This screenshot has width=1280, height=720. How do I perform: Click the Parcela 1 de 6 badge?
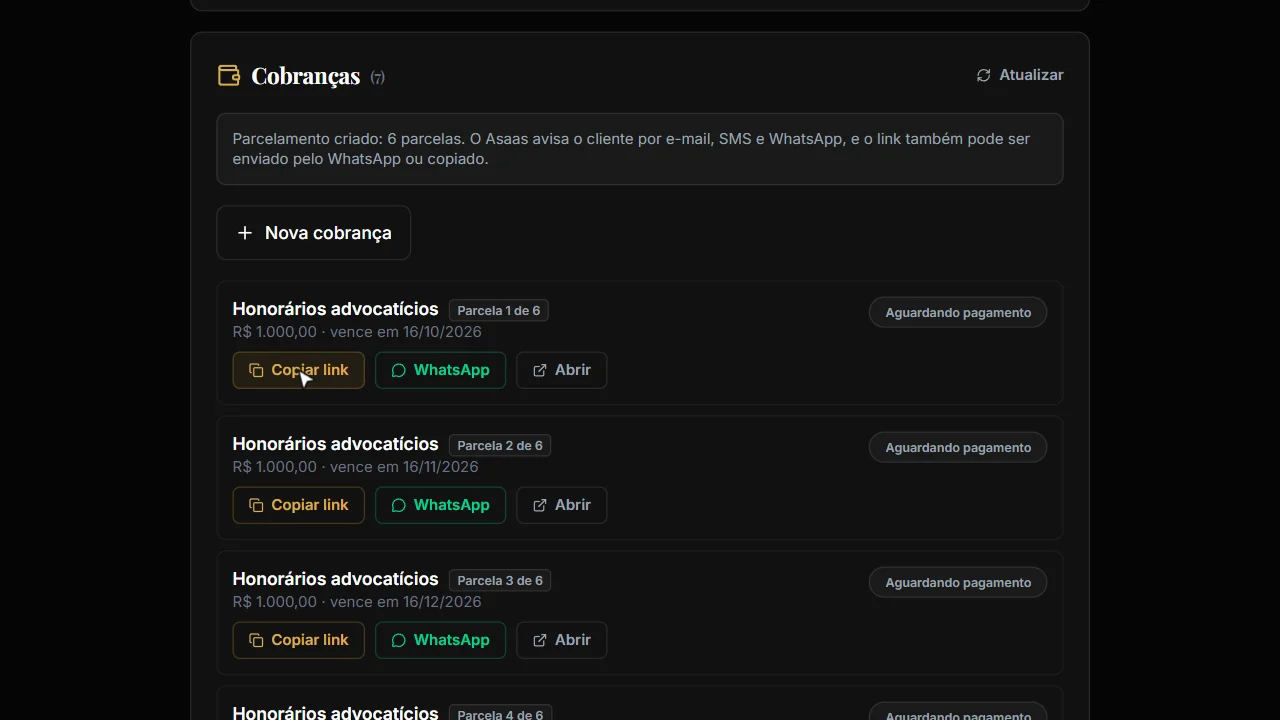[498, 311]
